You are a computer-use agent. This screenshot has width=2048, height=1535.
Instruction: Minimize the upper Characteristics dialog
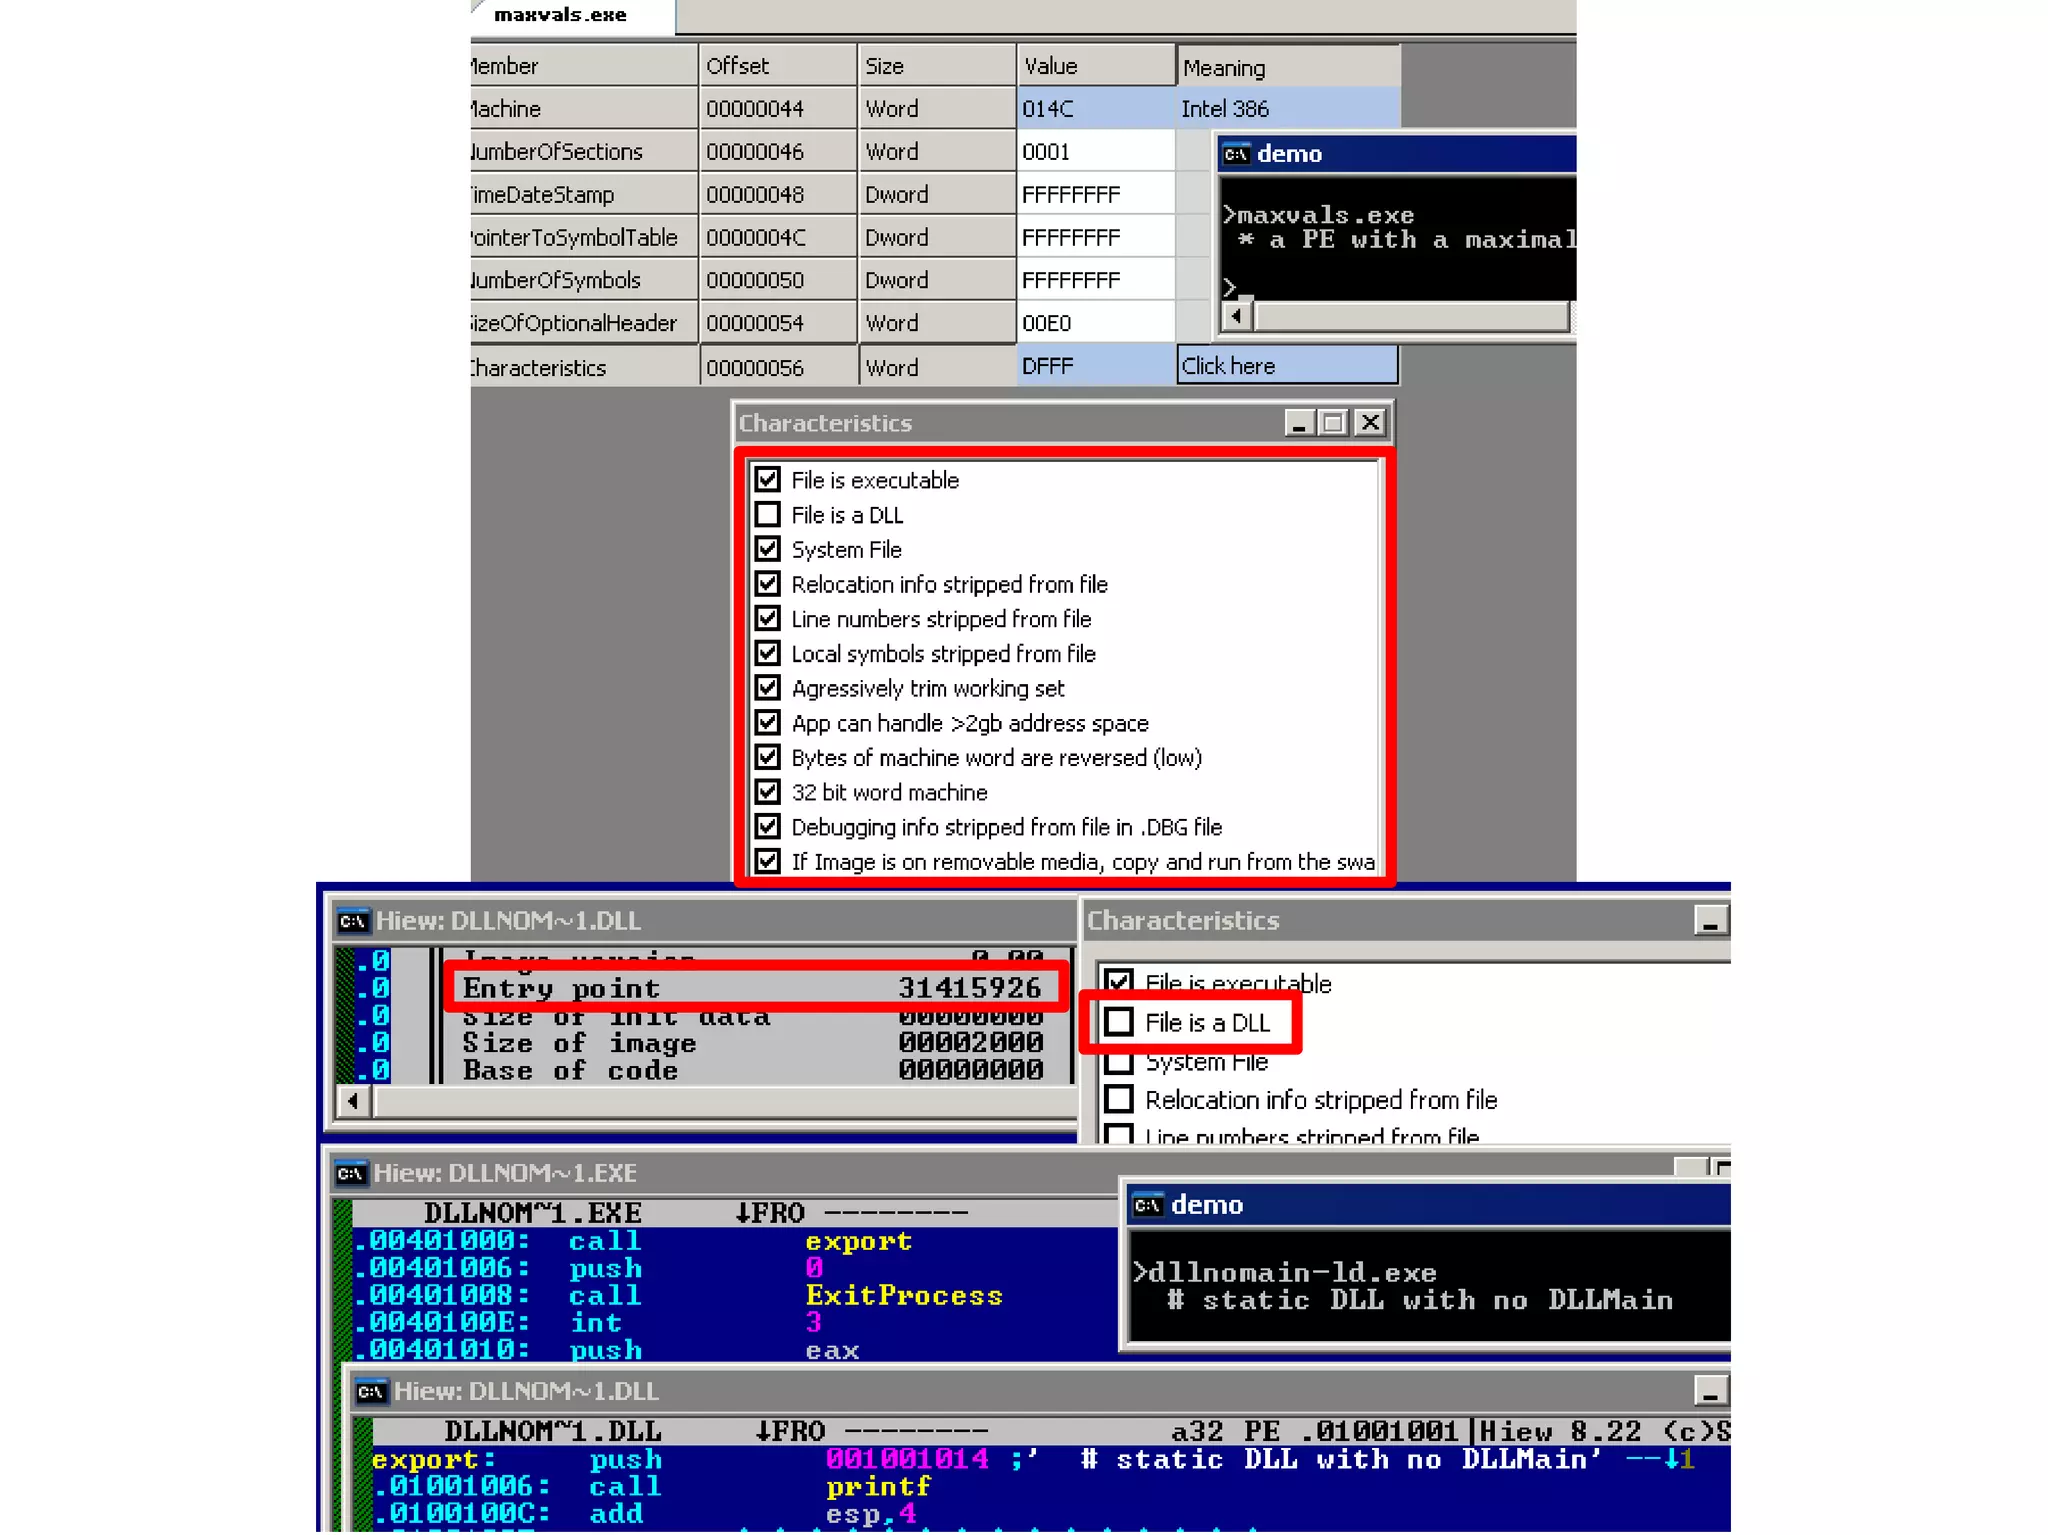(x=1298, y=423)
